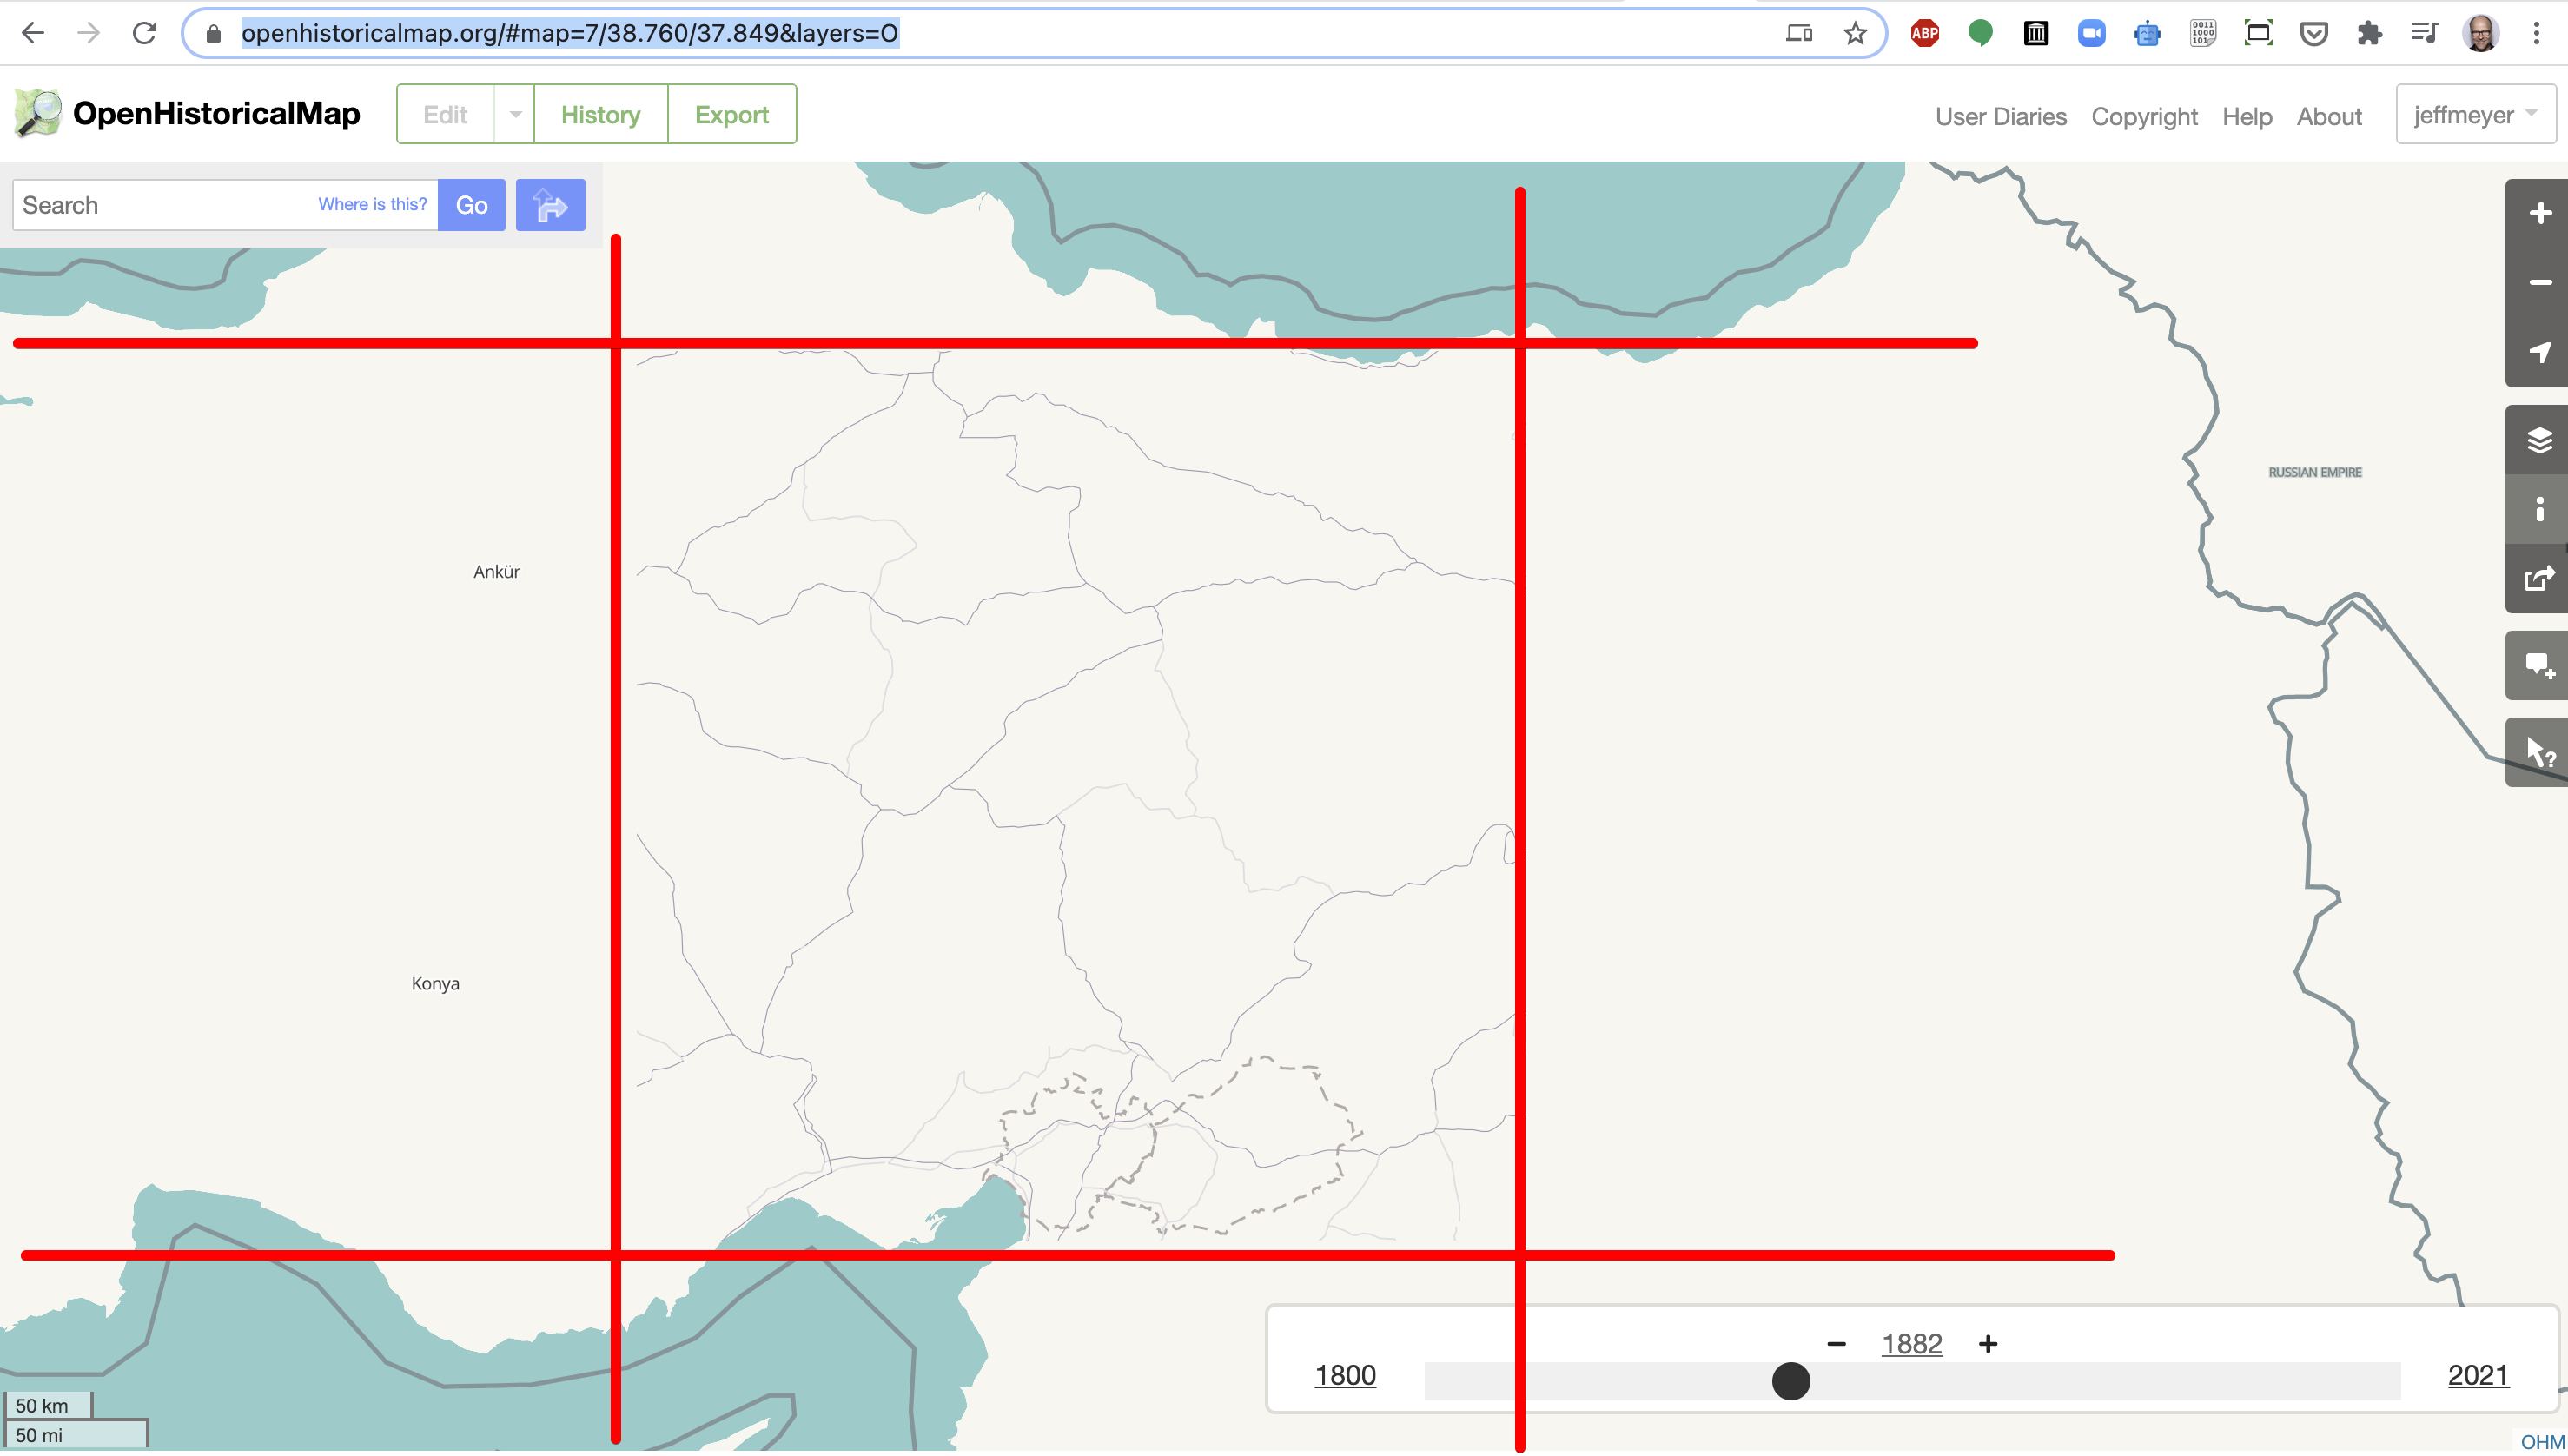Viewport: 2568px width, 1456px height.
Task: Zoom in using the map plus icon
Action: [2541, 212]
